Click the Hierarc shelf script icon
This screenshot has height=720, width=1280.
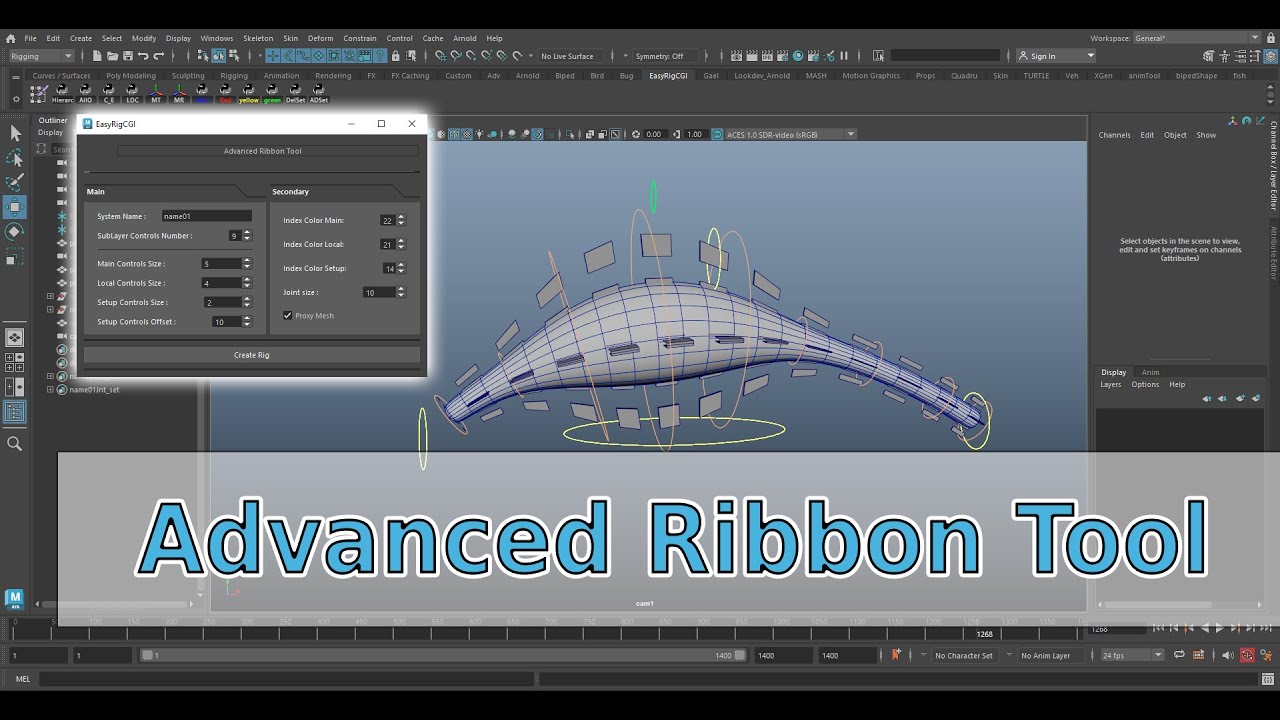pyautogui.click(x=62, y=93)
